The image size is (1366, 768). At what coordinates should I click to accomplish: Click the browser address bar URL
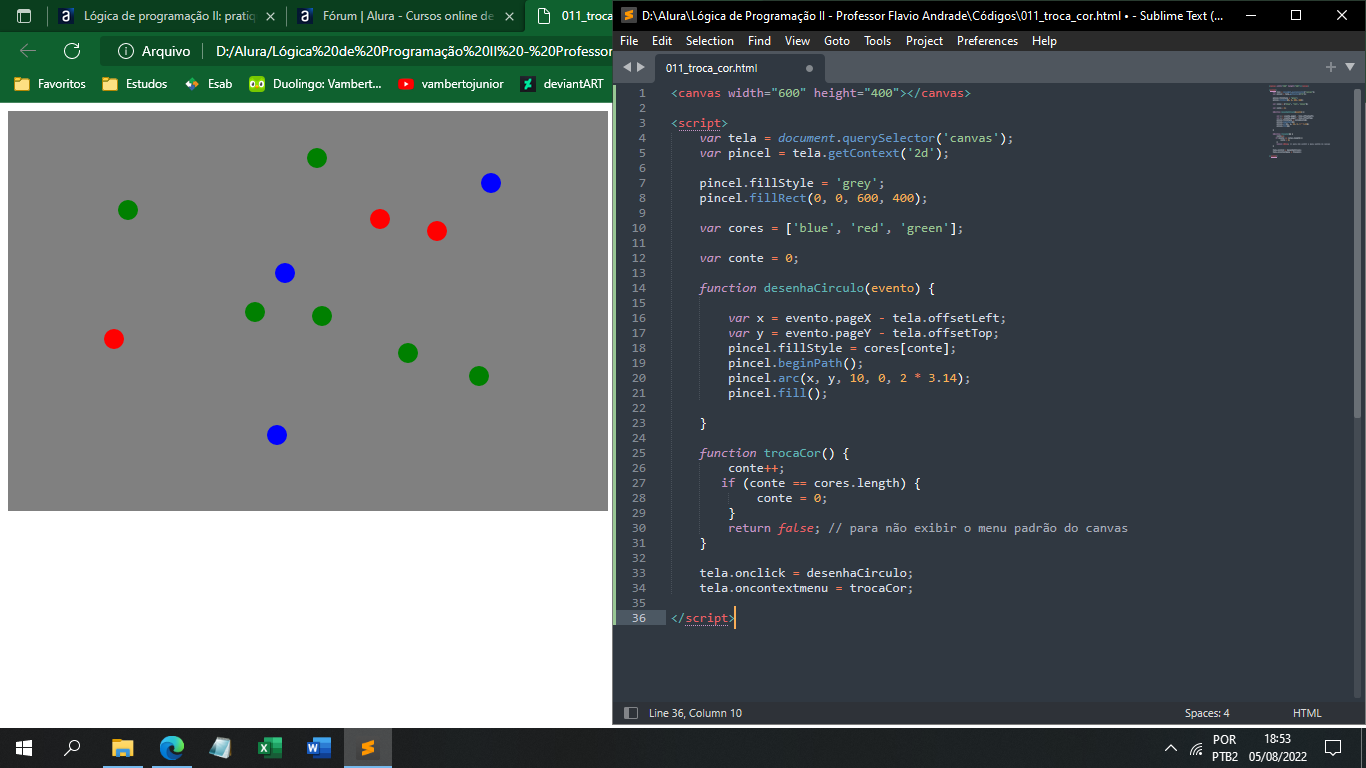414,51
